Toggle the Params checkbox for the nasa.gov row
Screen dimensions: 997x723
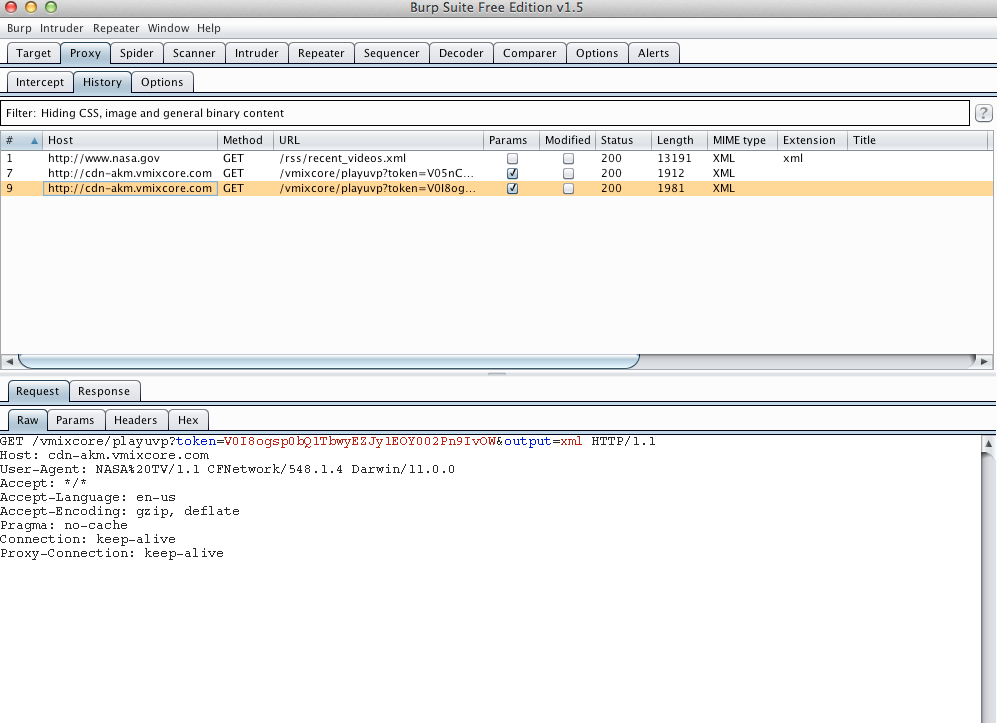pos(512,158)
